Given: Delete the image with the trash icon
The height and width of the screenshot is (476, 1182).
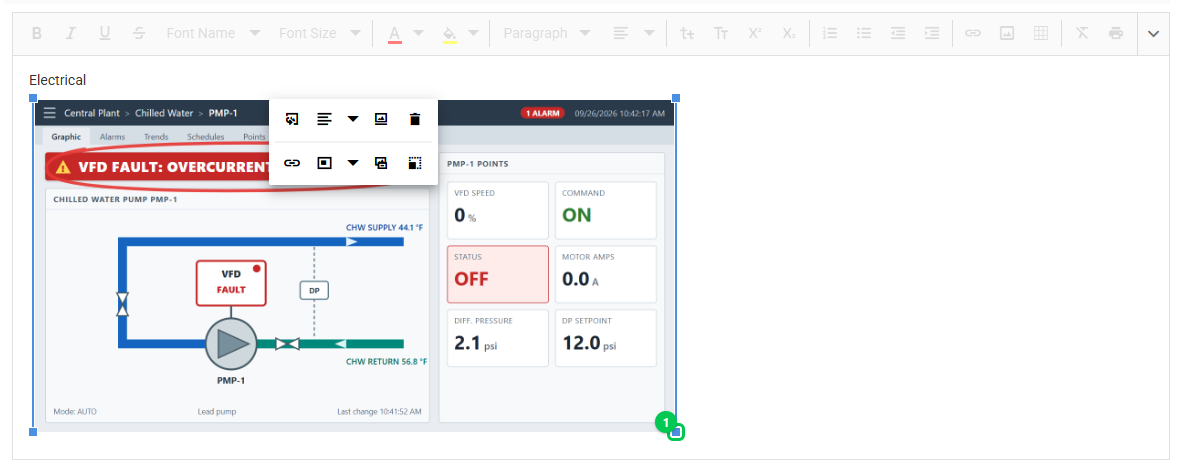Looking at the screenshot, I should point(415,119).
